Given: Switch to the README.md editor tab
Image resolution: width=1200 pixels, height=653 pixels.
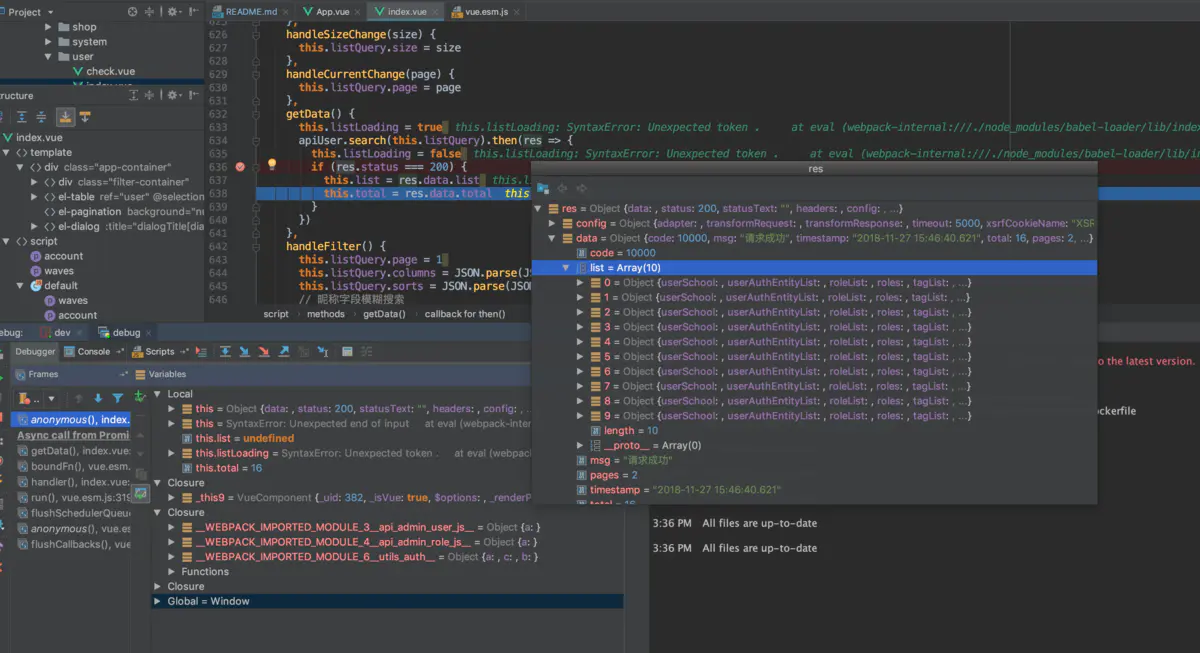Looking at the screenshot, I should click(x=250, y=12).
